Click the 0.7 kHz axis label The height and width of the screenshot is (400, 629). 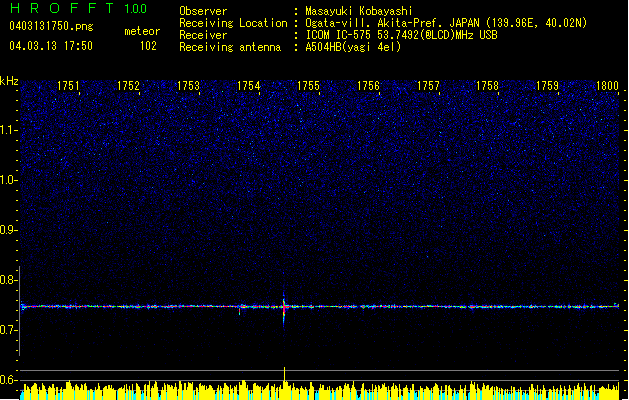click(8, 330)
